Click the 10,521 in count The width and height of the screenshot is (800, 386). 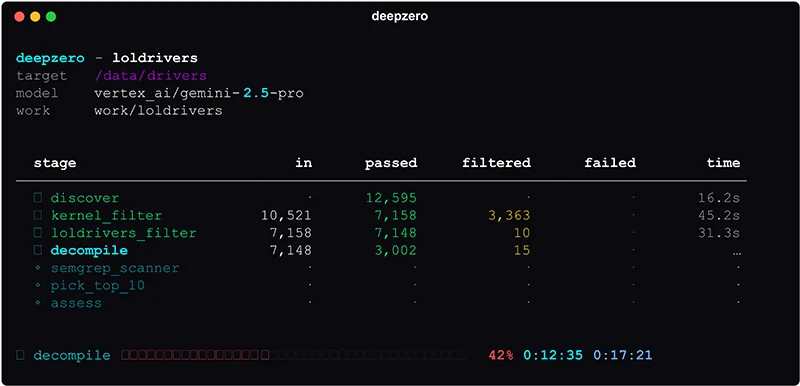click(x=286, y=216)
